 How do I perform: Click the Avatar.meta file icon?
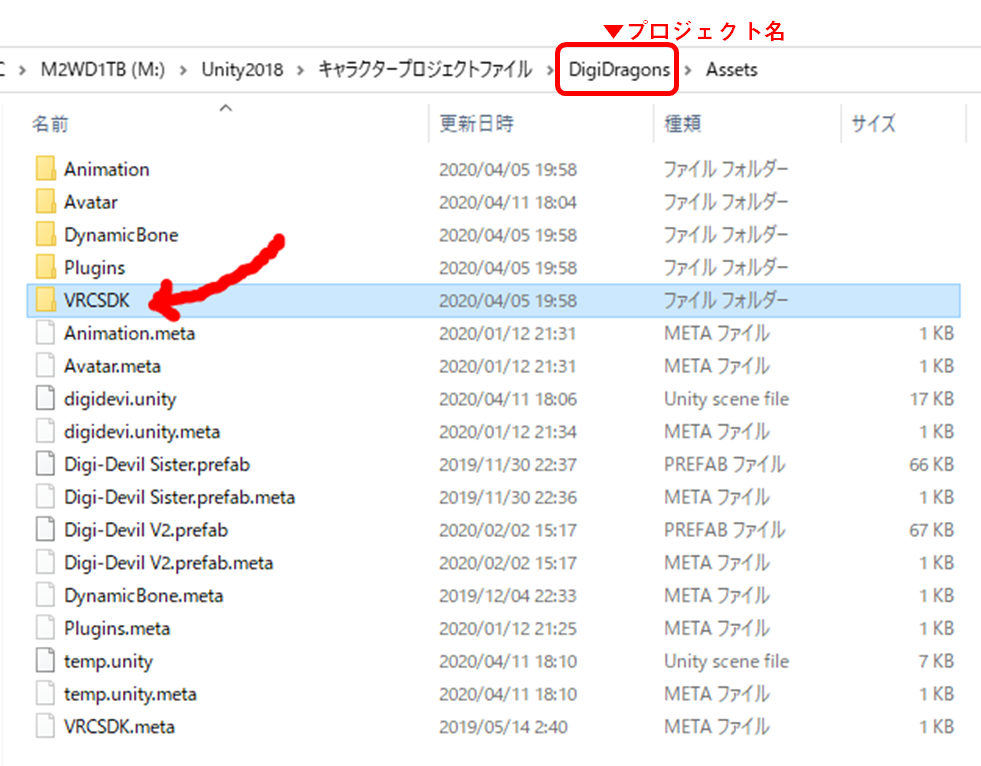coord(45,365)
